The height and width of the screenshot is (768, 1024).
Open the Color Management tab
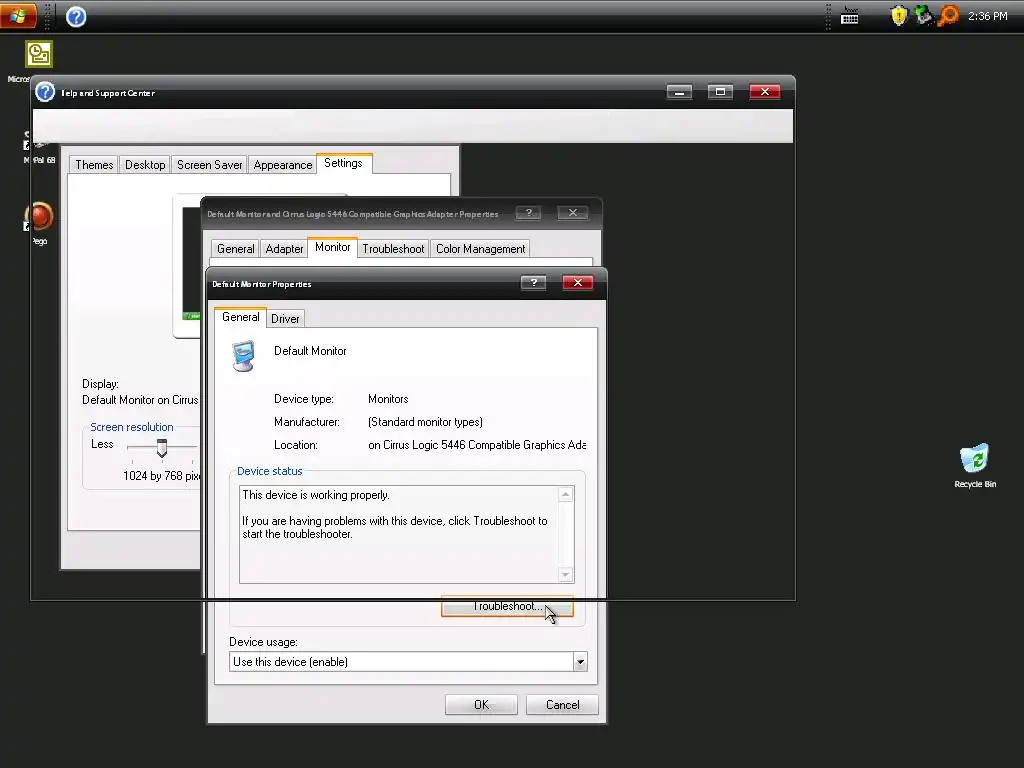tap(480, 249)
